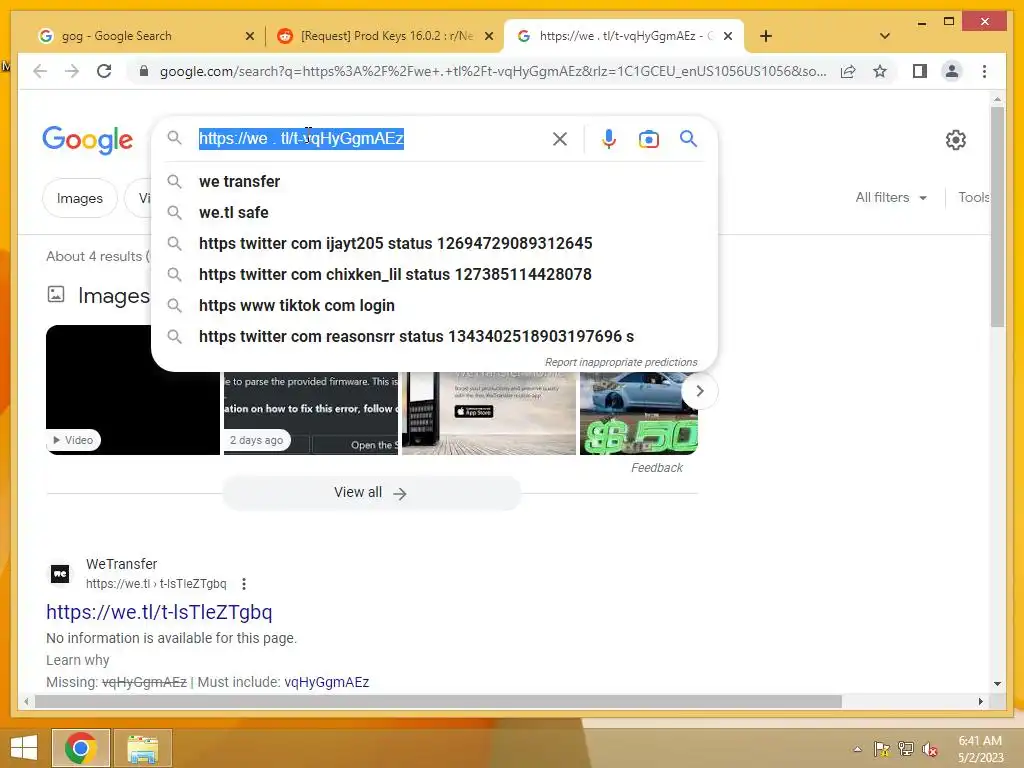Close the gog - Google Search tab

(249, 37)
